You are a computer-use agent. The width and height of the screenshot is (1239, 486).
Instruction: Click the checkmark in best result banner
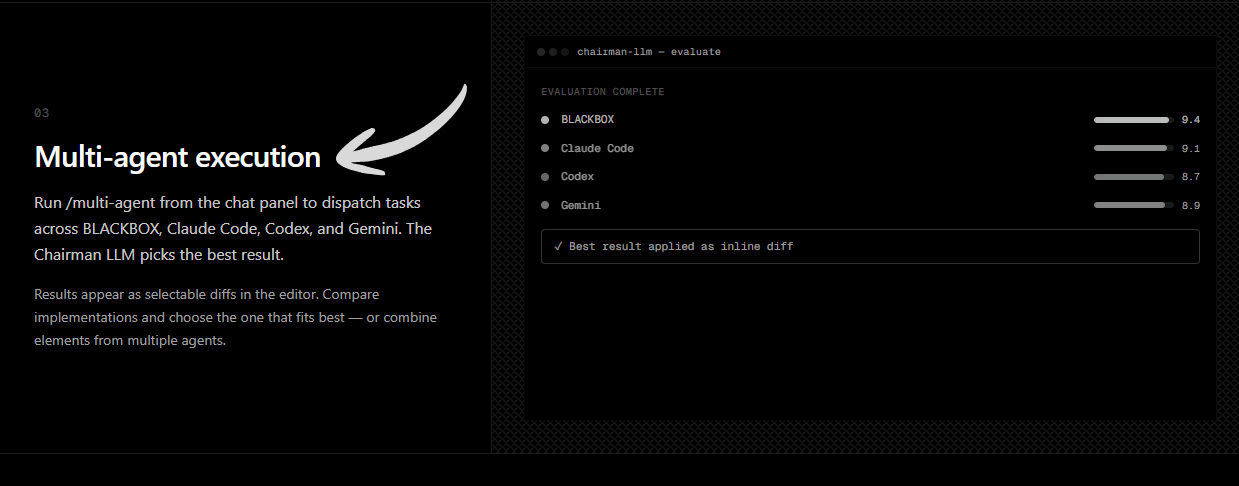coord(557,246)
